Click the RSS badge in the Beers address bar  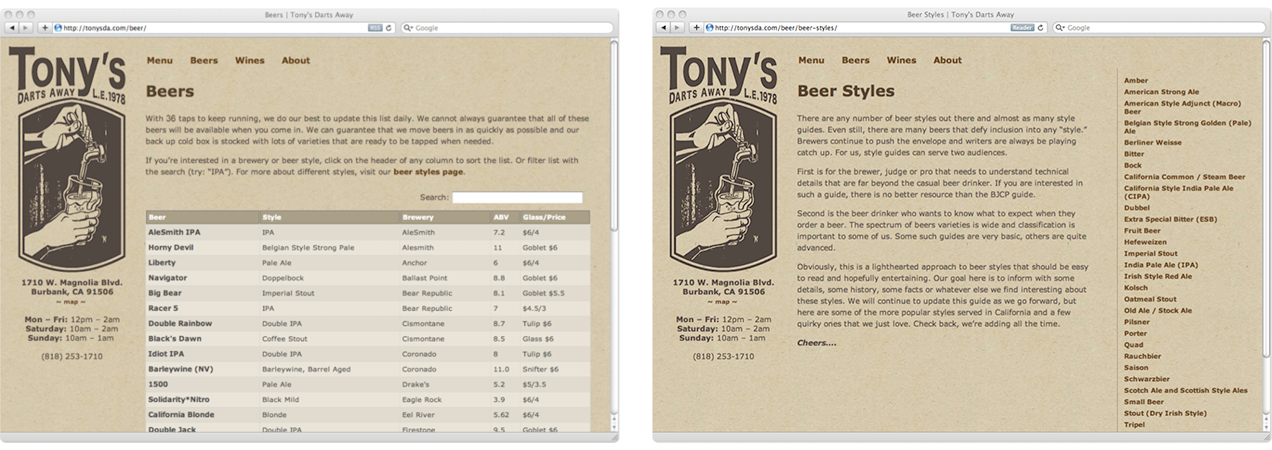(x=374, y=28)
